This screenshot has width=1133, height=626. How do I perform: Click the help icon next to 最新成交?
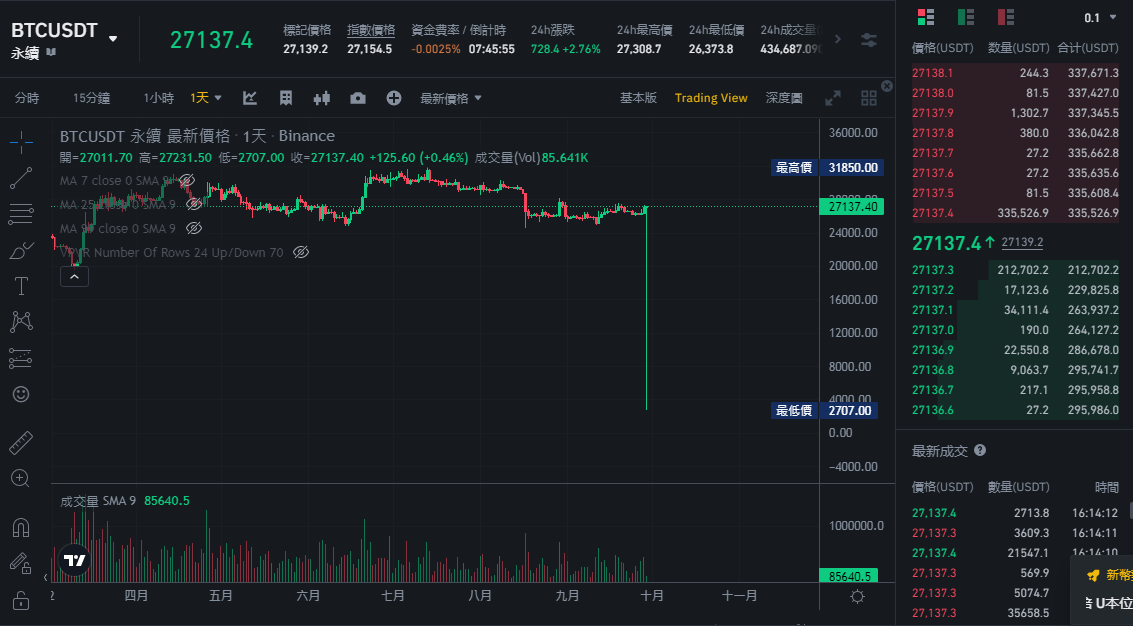tap(980, 450)
